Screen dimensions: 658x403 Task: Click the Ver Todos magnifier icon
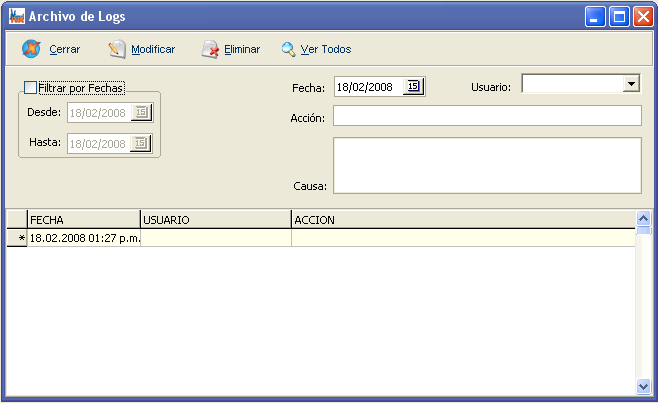point(288,49)
